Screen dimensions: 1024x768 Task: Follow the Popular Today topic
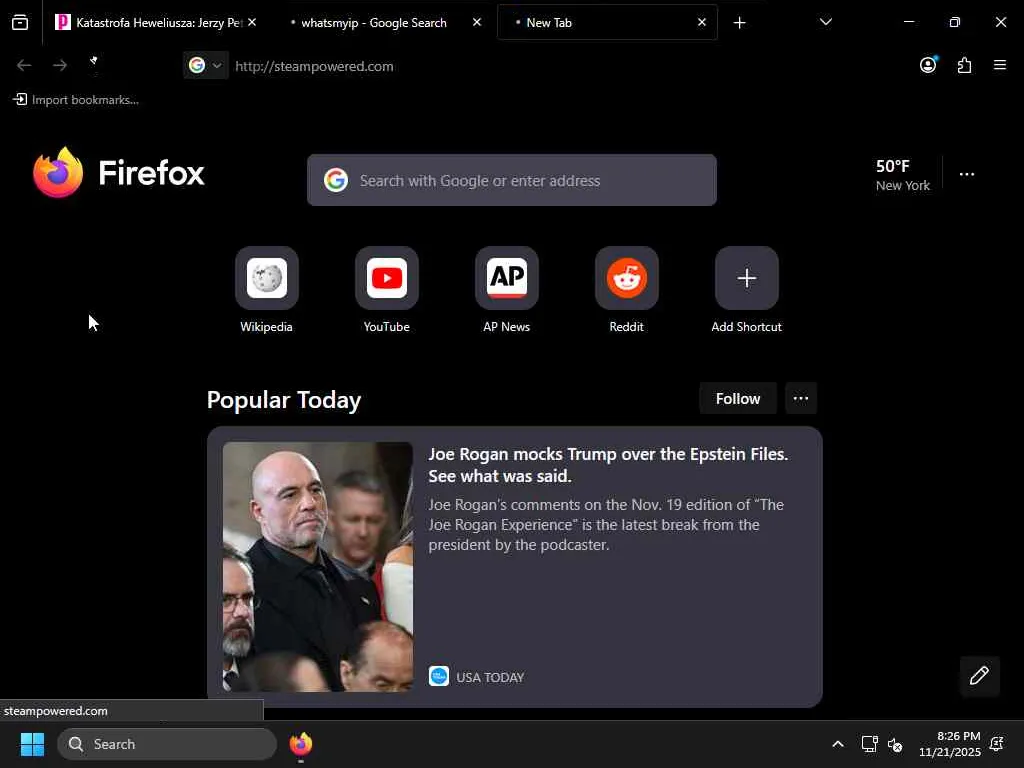[x=738, y=398]
